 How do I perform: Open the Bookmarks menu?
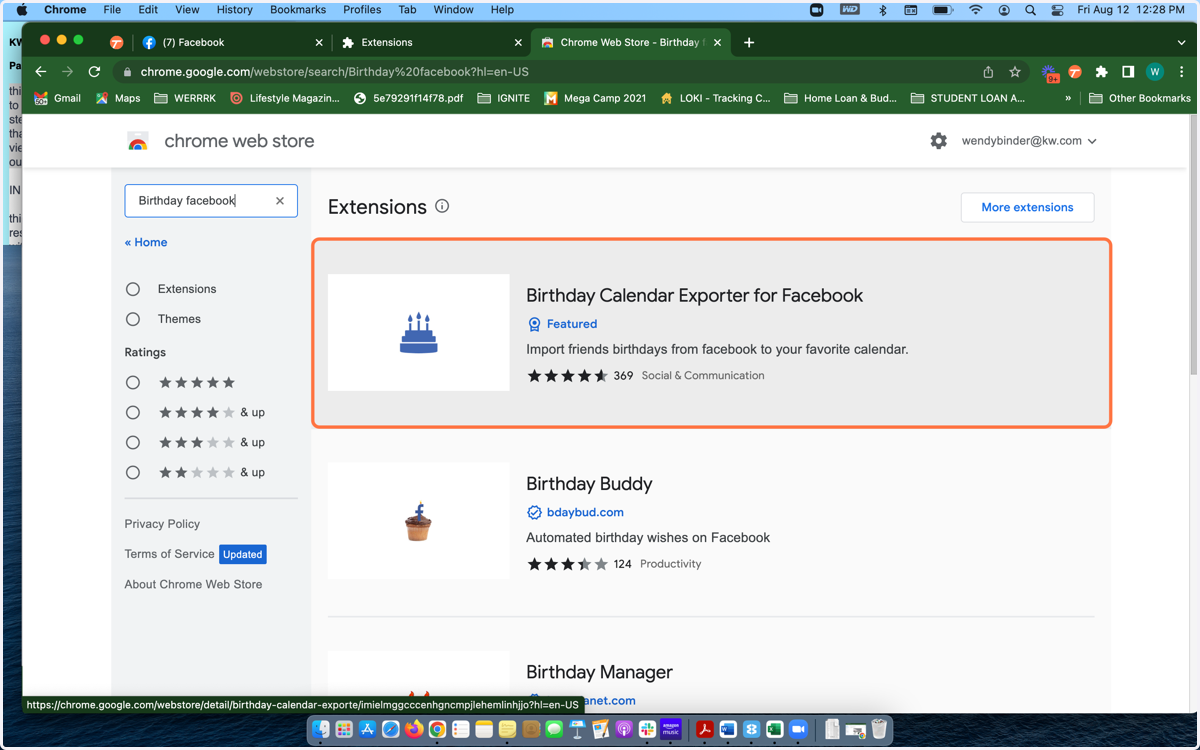pyautogui.click(x=298, y=10)
